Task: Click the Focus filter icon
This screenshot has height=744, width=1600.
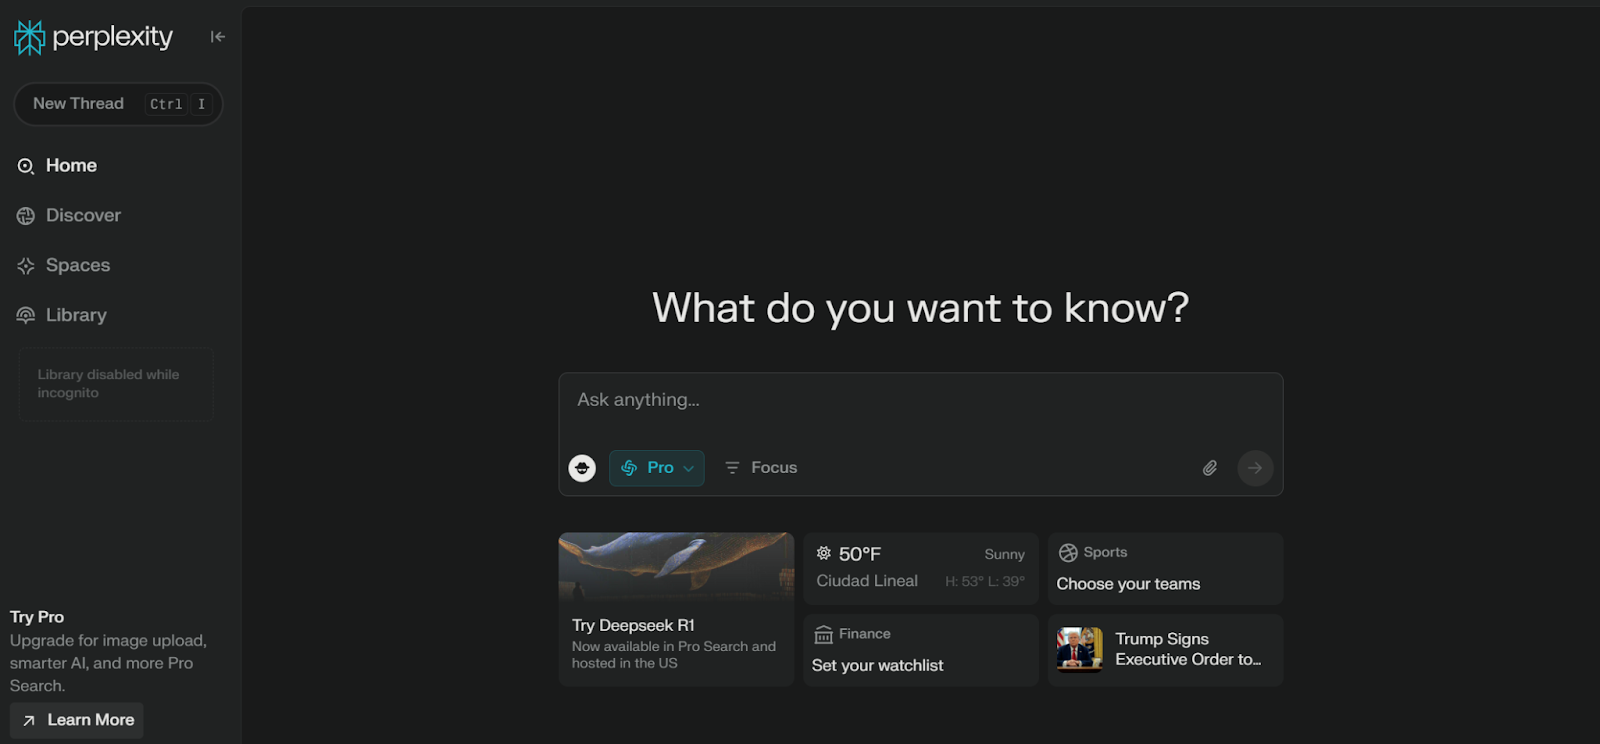Action: click(x=732, y=468)
